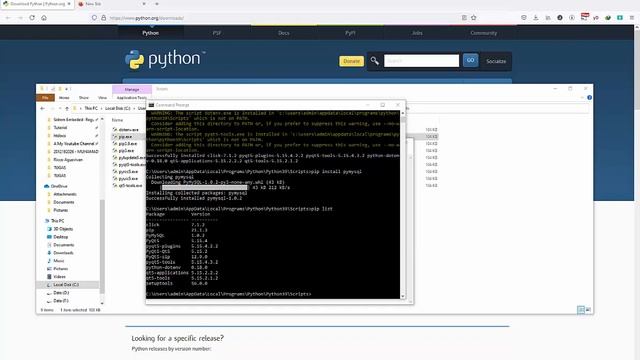
Task: Click the Socialize button
Action: [496, 61]
